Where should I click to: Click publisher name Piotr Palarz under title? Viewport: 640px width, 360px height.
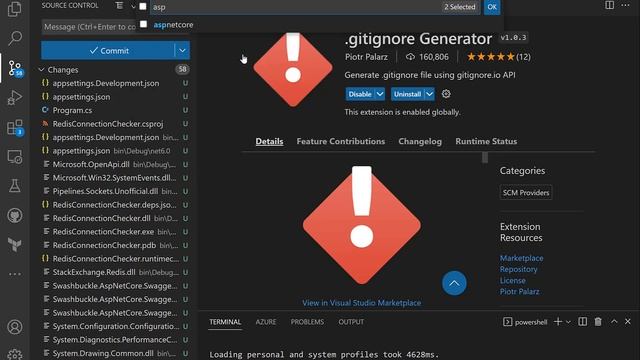click(366, 57)
